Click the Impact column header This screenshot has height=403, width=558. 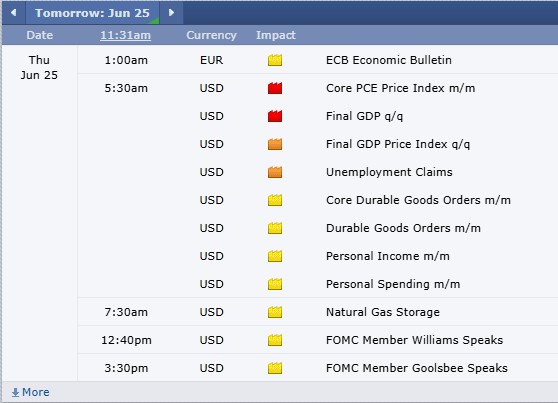click(276, 35)
